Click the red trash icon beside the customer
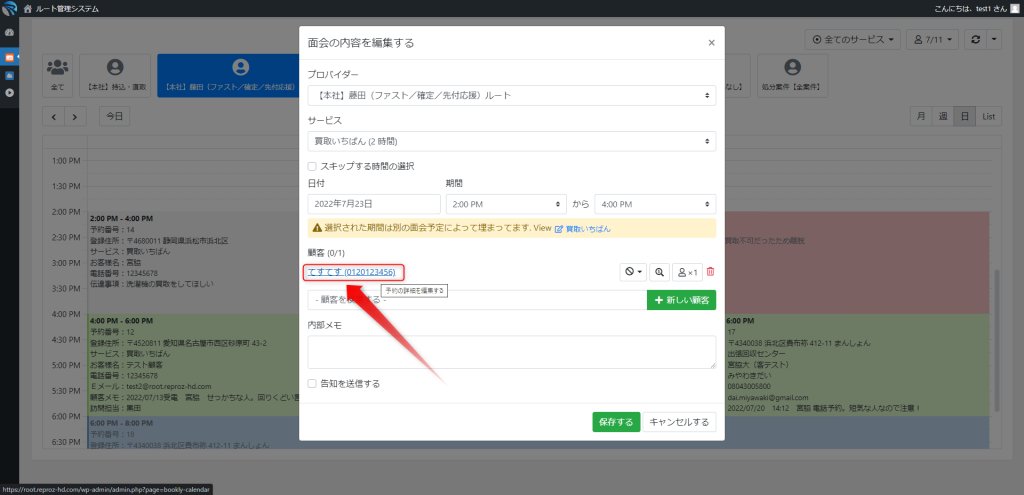Image resolution: width=1024 pixels, height=495 pixels. (x=710, y=272)
